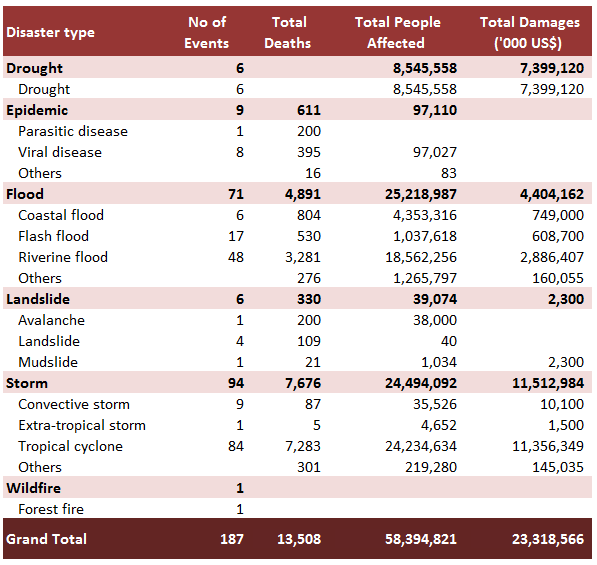Viewport: 597px width, 565px height.
Task: Click the Coastal flood affected value 4,353,316
Action: click(425, 215)
